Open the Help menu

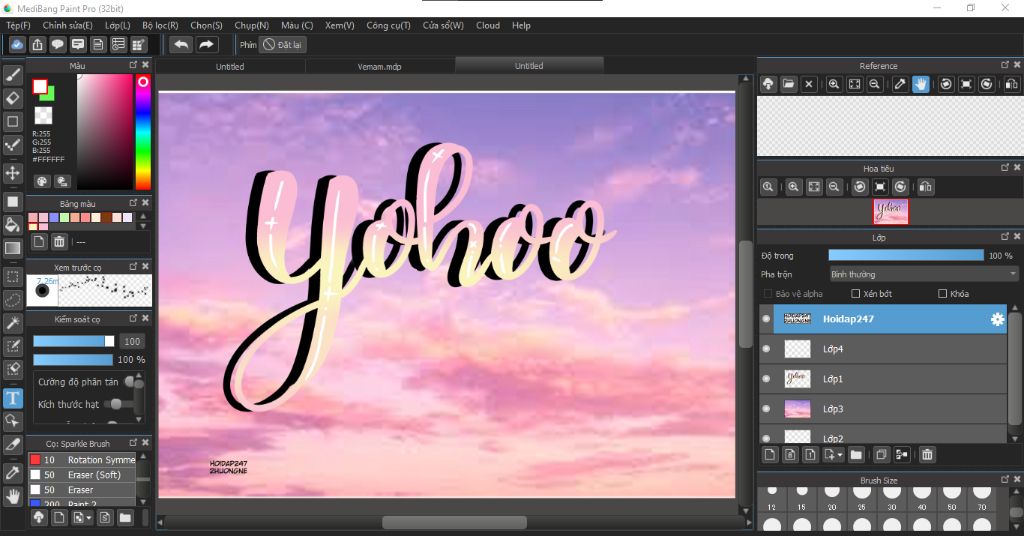pos(521,25)
